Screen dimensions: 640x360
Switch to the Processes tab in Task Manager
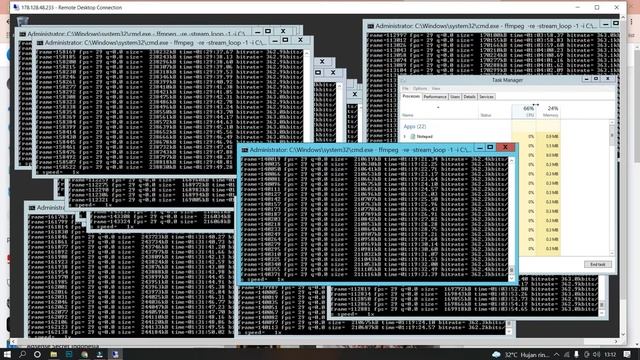(411, 97)
